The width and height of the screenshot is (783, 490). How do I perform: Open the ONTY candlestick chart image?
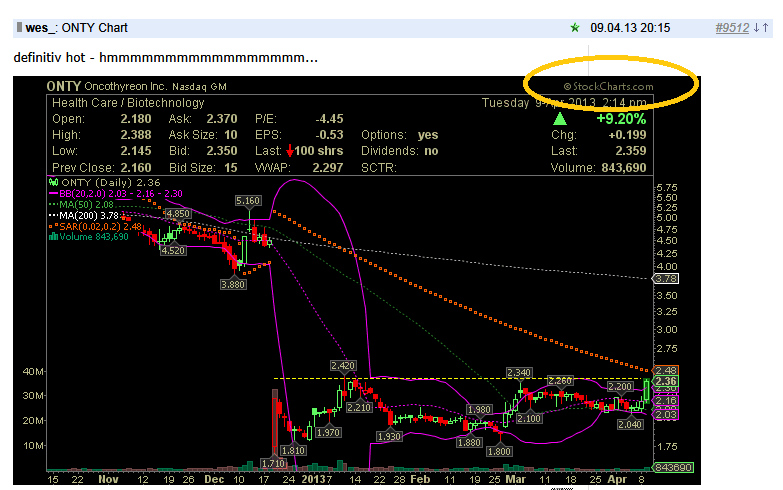point(357,280)
